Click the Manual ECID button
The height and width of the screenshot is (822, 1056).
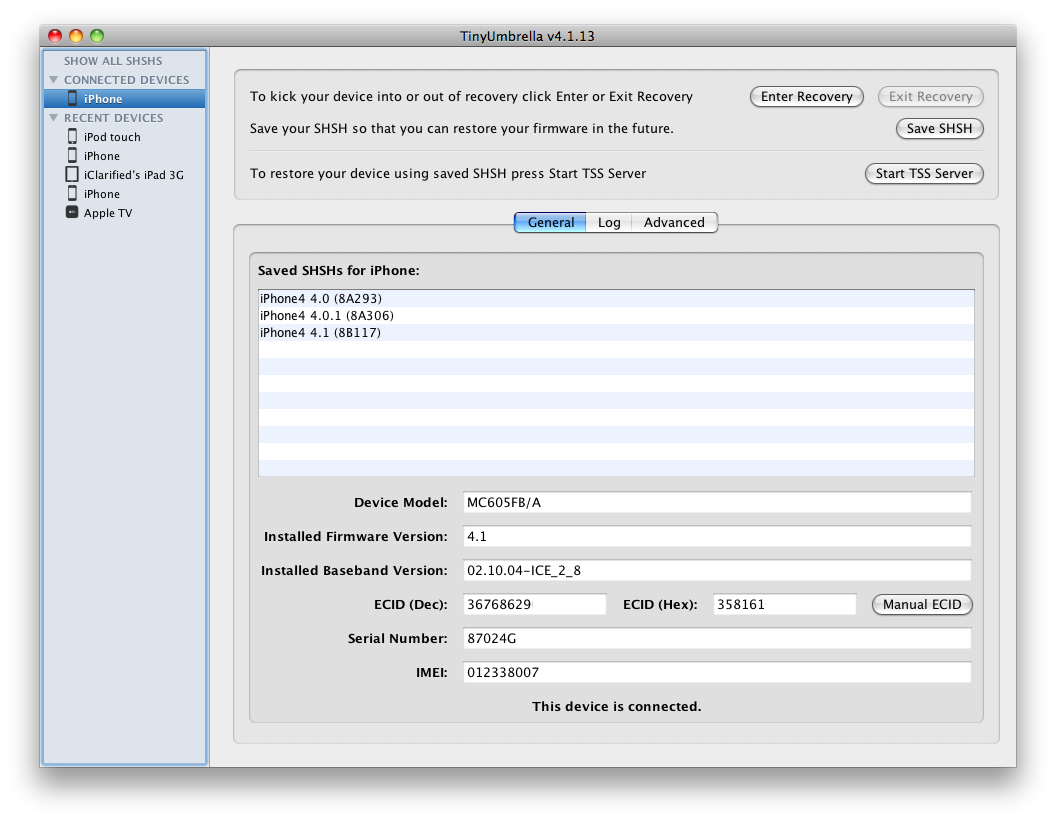921,605
